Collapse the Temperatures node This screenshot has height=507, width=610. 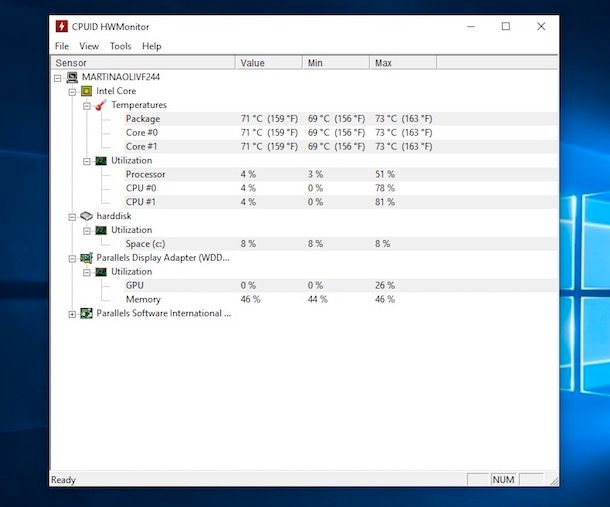click(x=87, y=106)
